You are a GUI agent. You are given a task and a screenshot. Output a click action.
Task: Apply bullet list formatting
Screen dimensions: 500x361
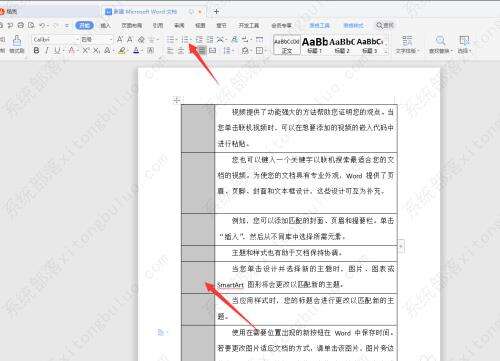coord(171,40)
